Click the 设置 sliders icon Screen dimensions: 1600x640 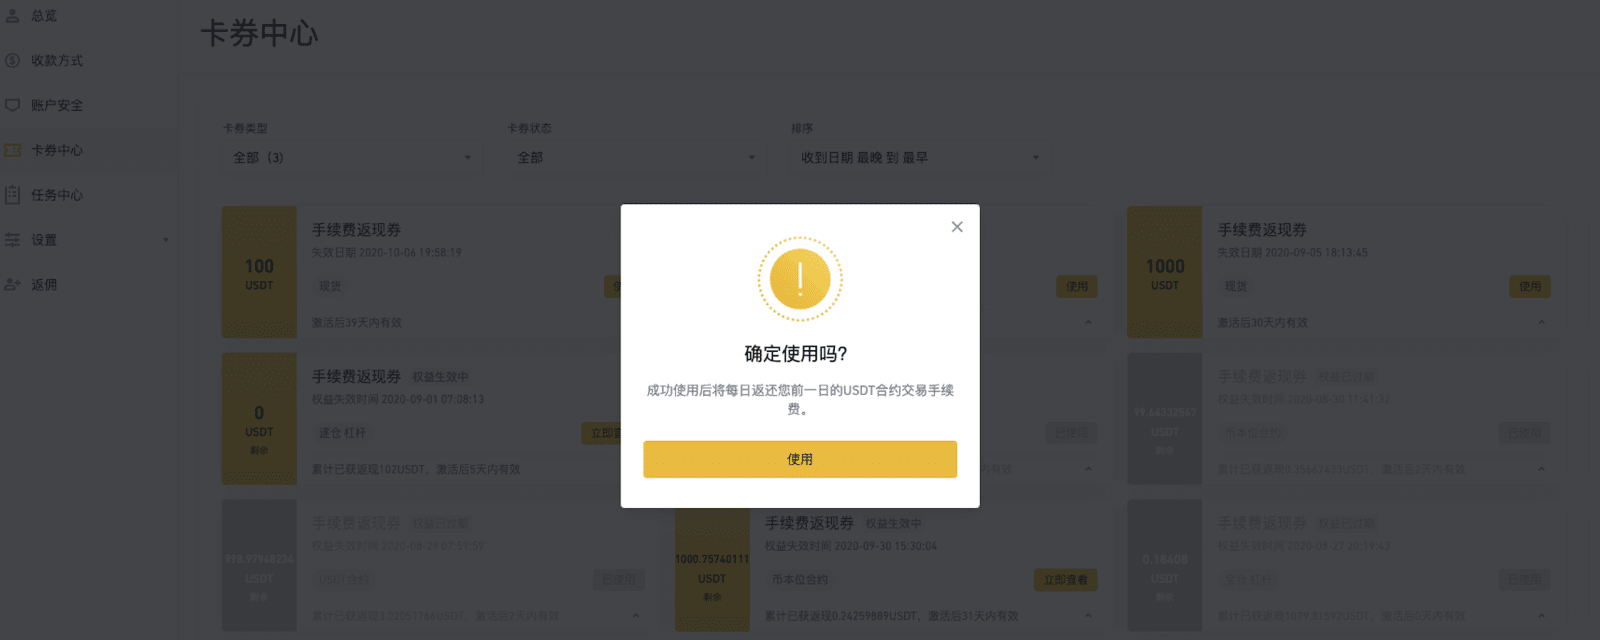click(x=13, y=240)
